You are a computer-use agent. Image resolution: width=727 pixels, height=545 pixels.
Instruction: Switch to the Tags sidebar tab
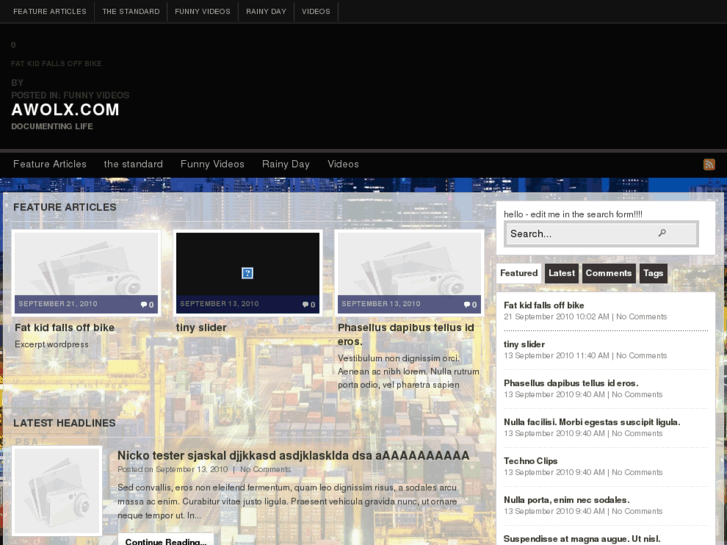[x=653, y=273]
